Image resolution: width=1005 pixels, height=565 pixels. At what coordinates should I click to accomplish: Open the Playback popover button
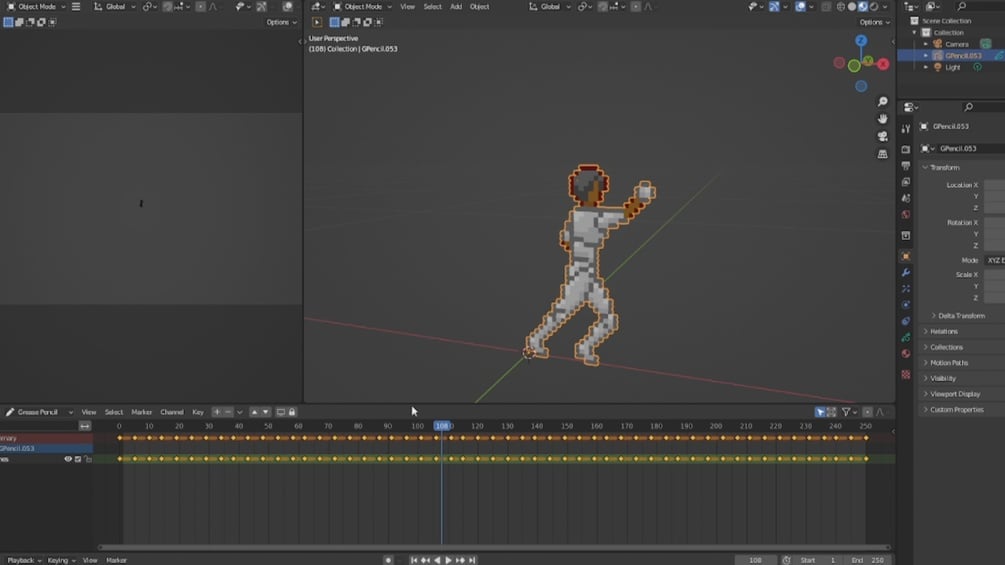[24, 560]
